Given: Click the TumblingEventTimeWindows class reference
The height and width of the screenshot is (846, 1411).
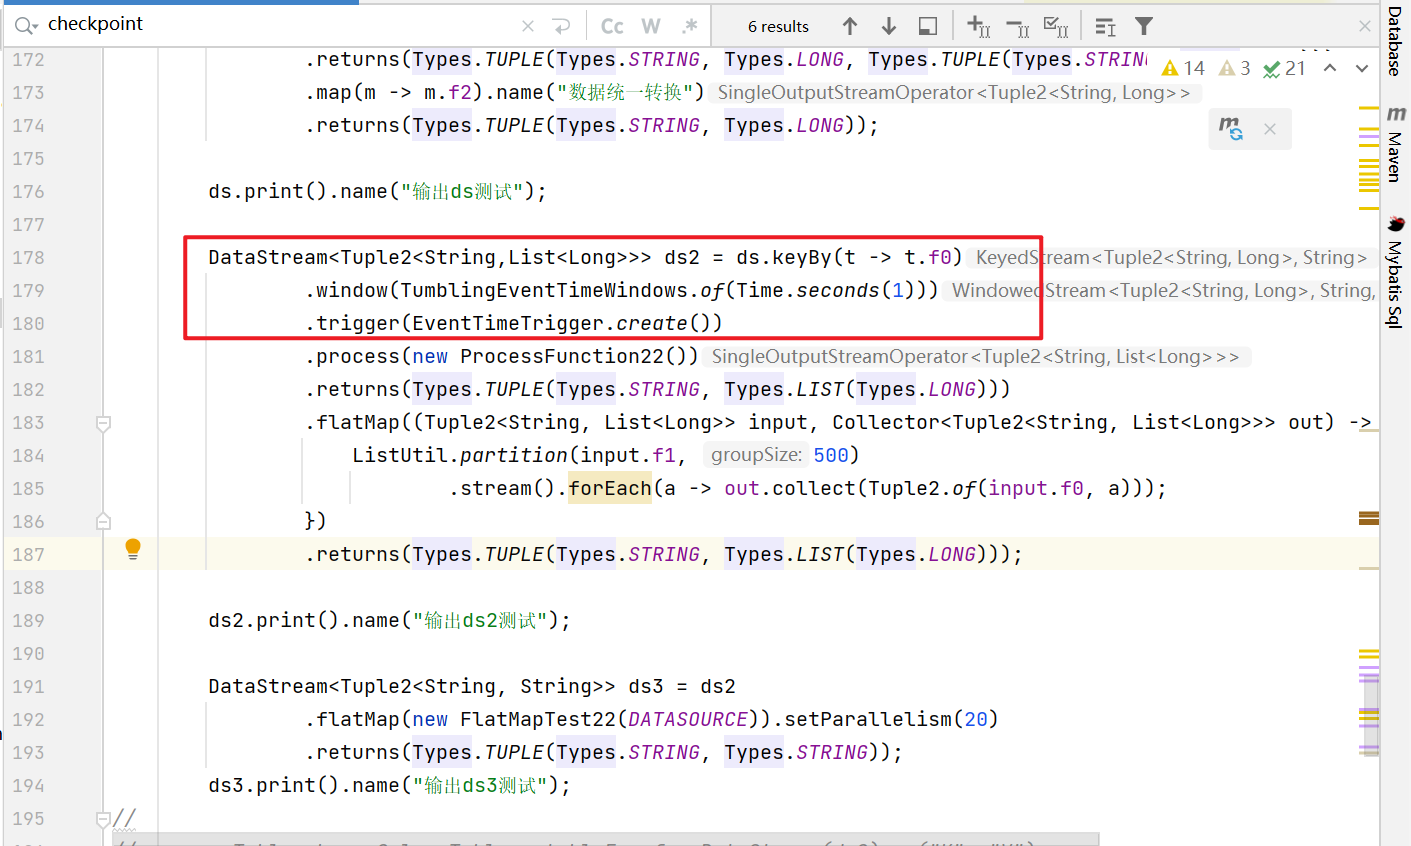Looking at the screenshot, I should pyautogui.click(x=544, y=290).
